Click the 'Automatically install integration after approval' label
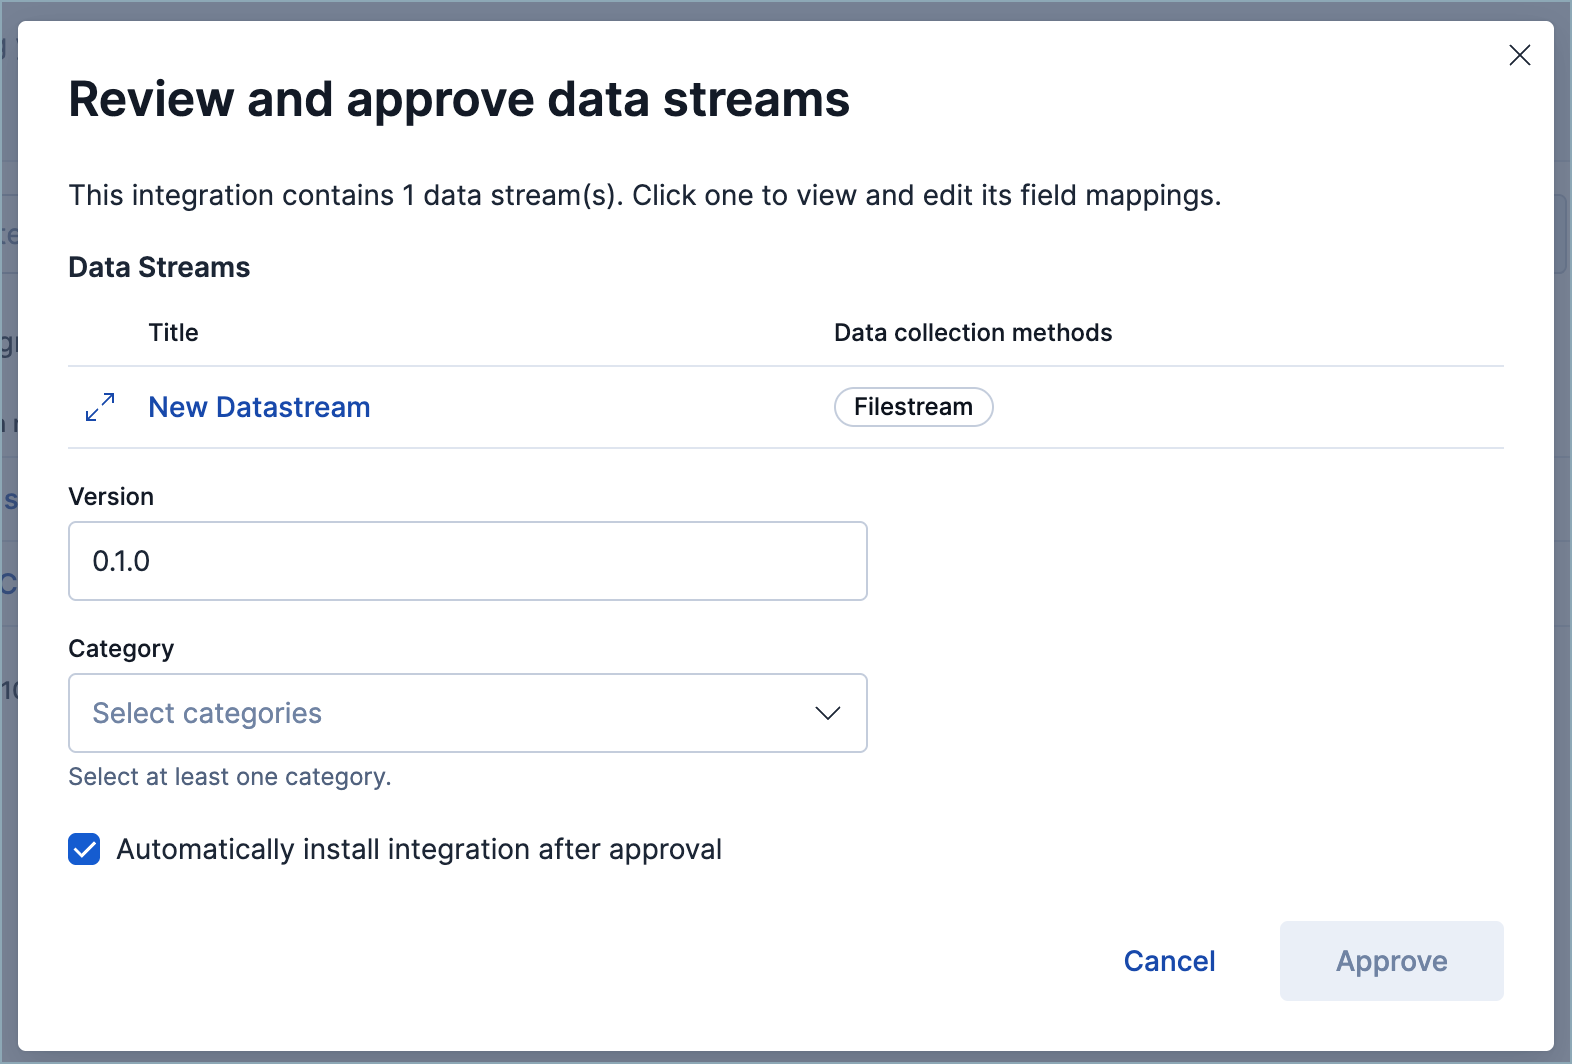1572x1064 pixels. pyautogui.click(x=419, y=849)
